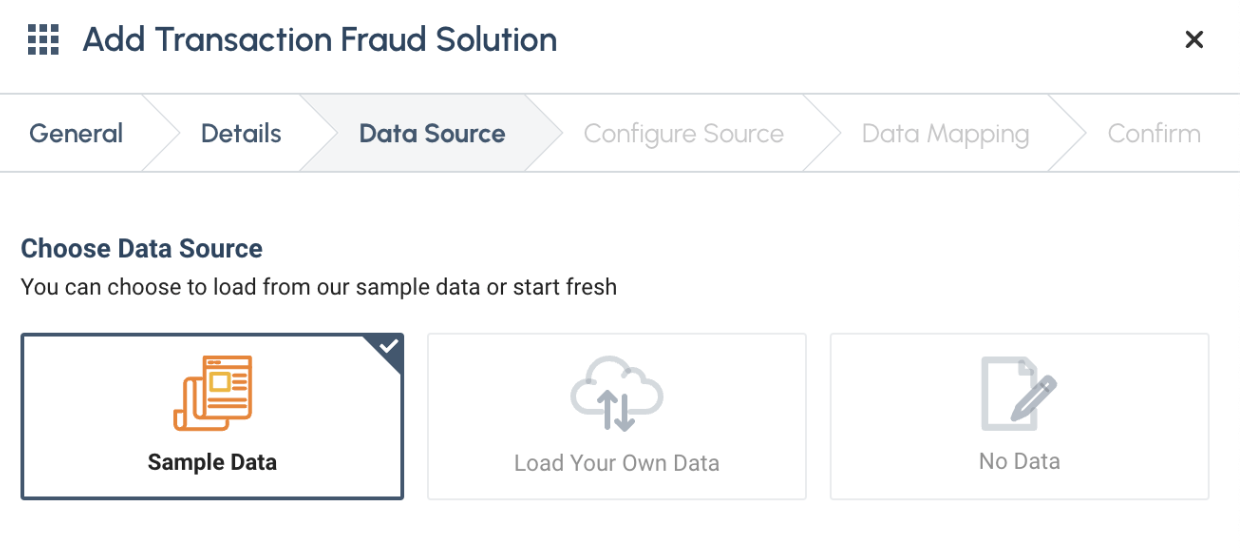This screenshot has width=1244, height=548.
Task: Open the Confirm step tab
Action: [x=1154, y=134]
